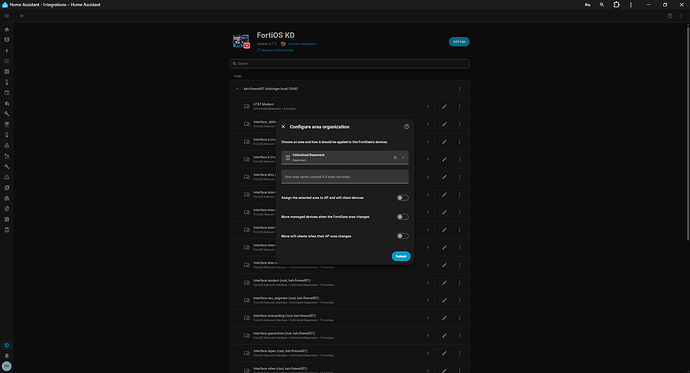Go back with the arrow icon
This screenshot has width=690, height=373.
point(22,16)
